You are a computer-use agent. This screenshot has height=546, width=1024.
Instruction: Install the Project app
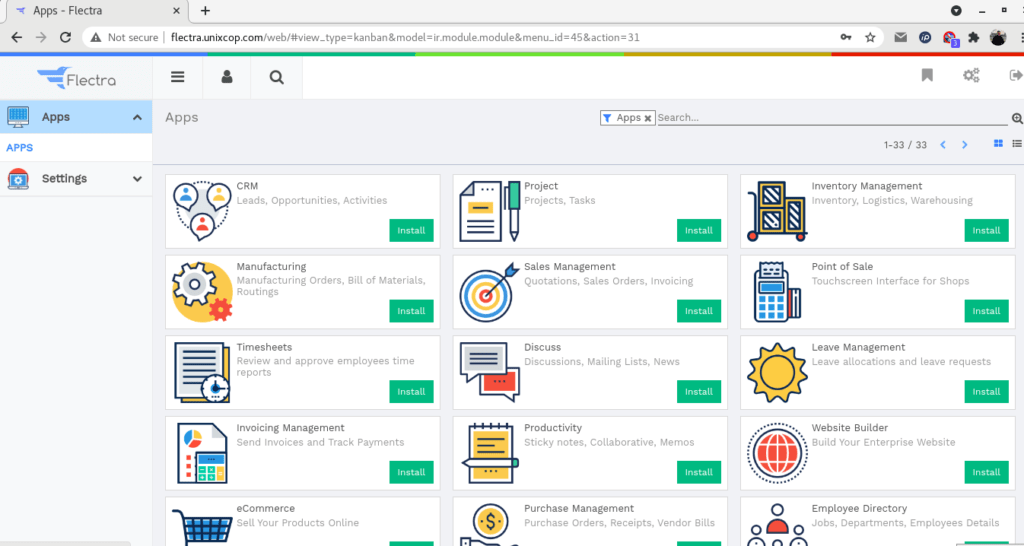click(699, 231)
